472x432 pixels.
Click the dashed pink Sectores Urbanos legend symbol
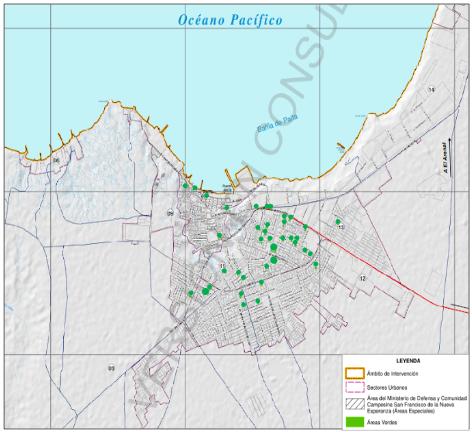(355, 388)
